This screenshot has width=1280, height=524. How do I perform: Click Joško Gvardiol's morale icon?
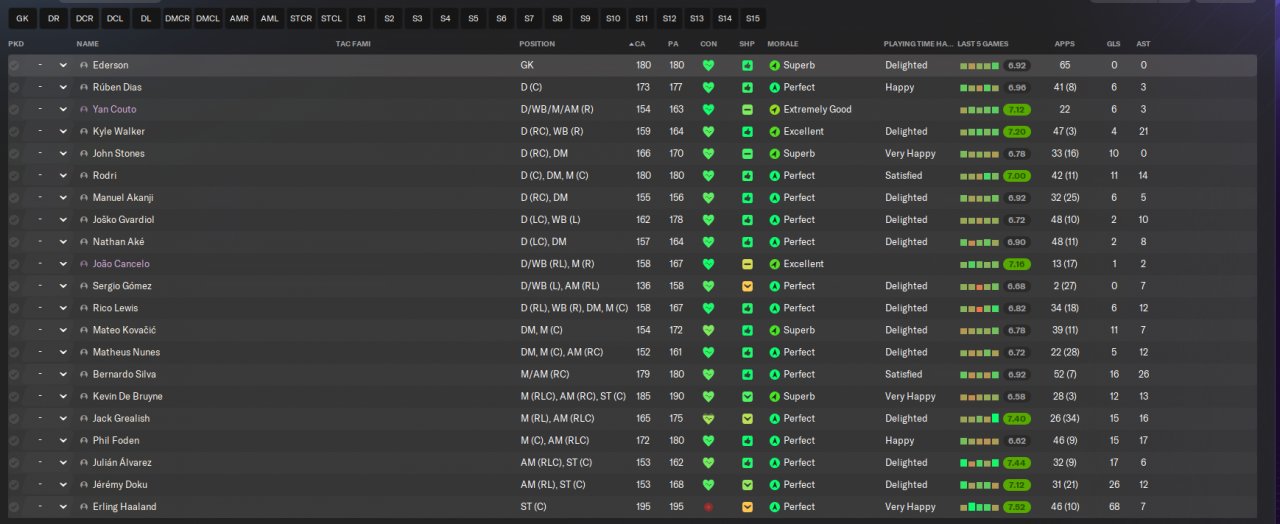pos(774,220)
